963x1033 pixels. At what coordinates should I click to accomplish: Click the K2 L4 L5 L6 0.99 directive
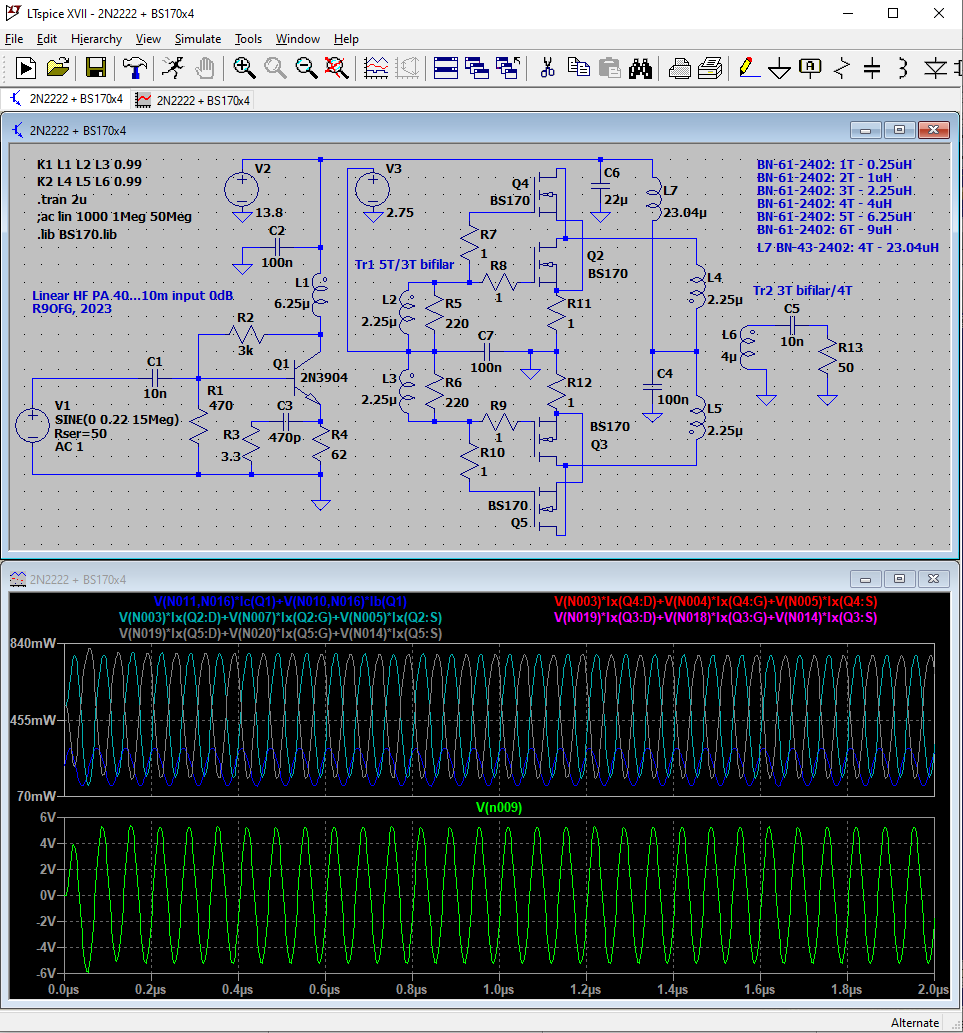[x=90, y=181]
